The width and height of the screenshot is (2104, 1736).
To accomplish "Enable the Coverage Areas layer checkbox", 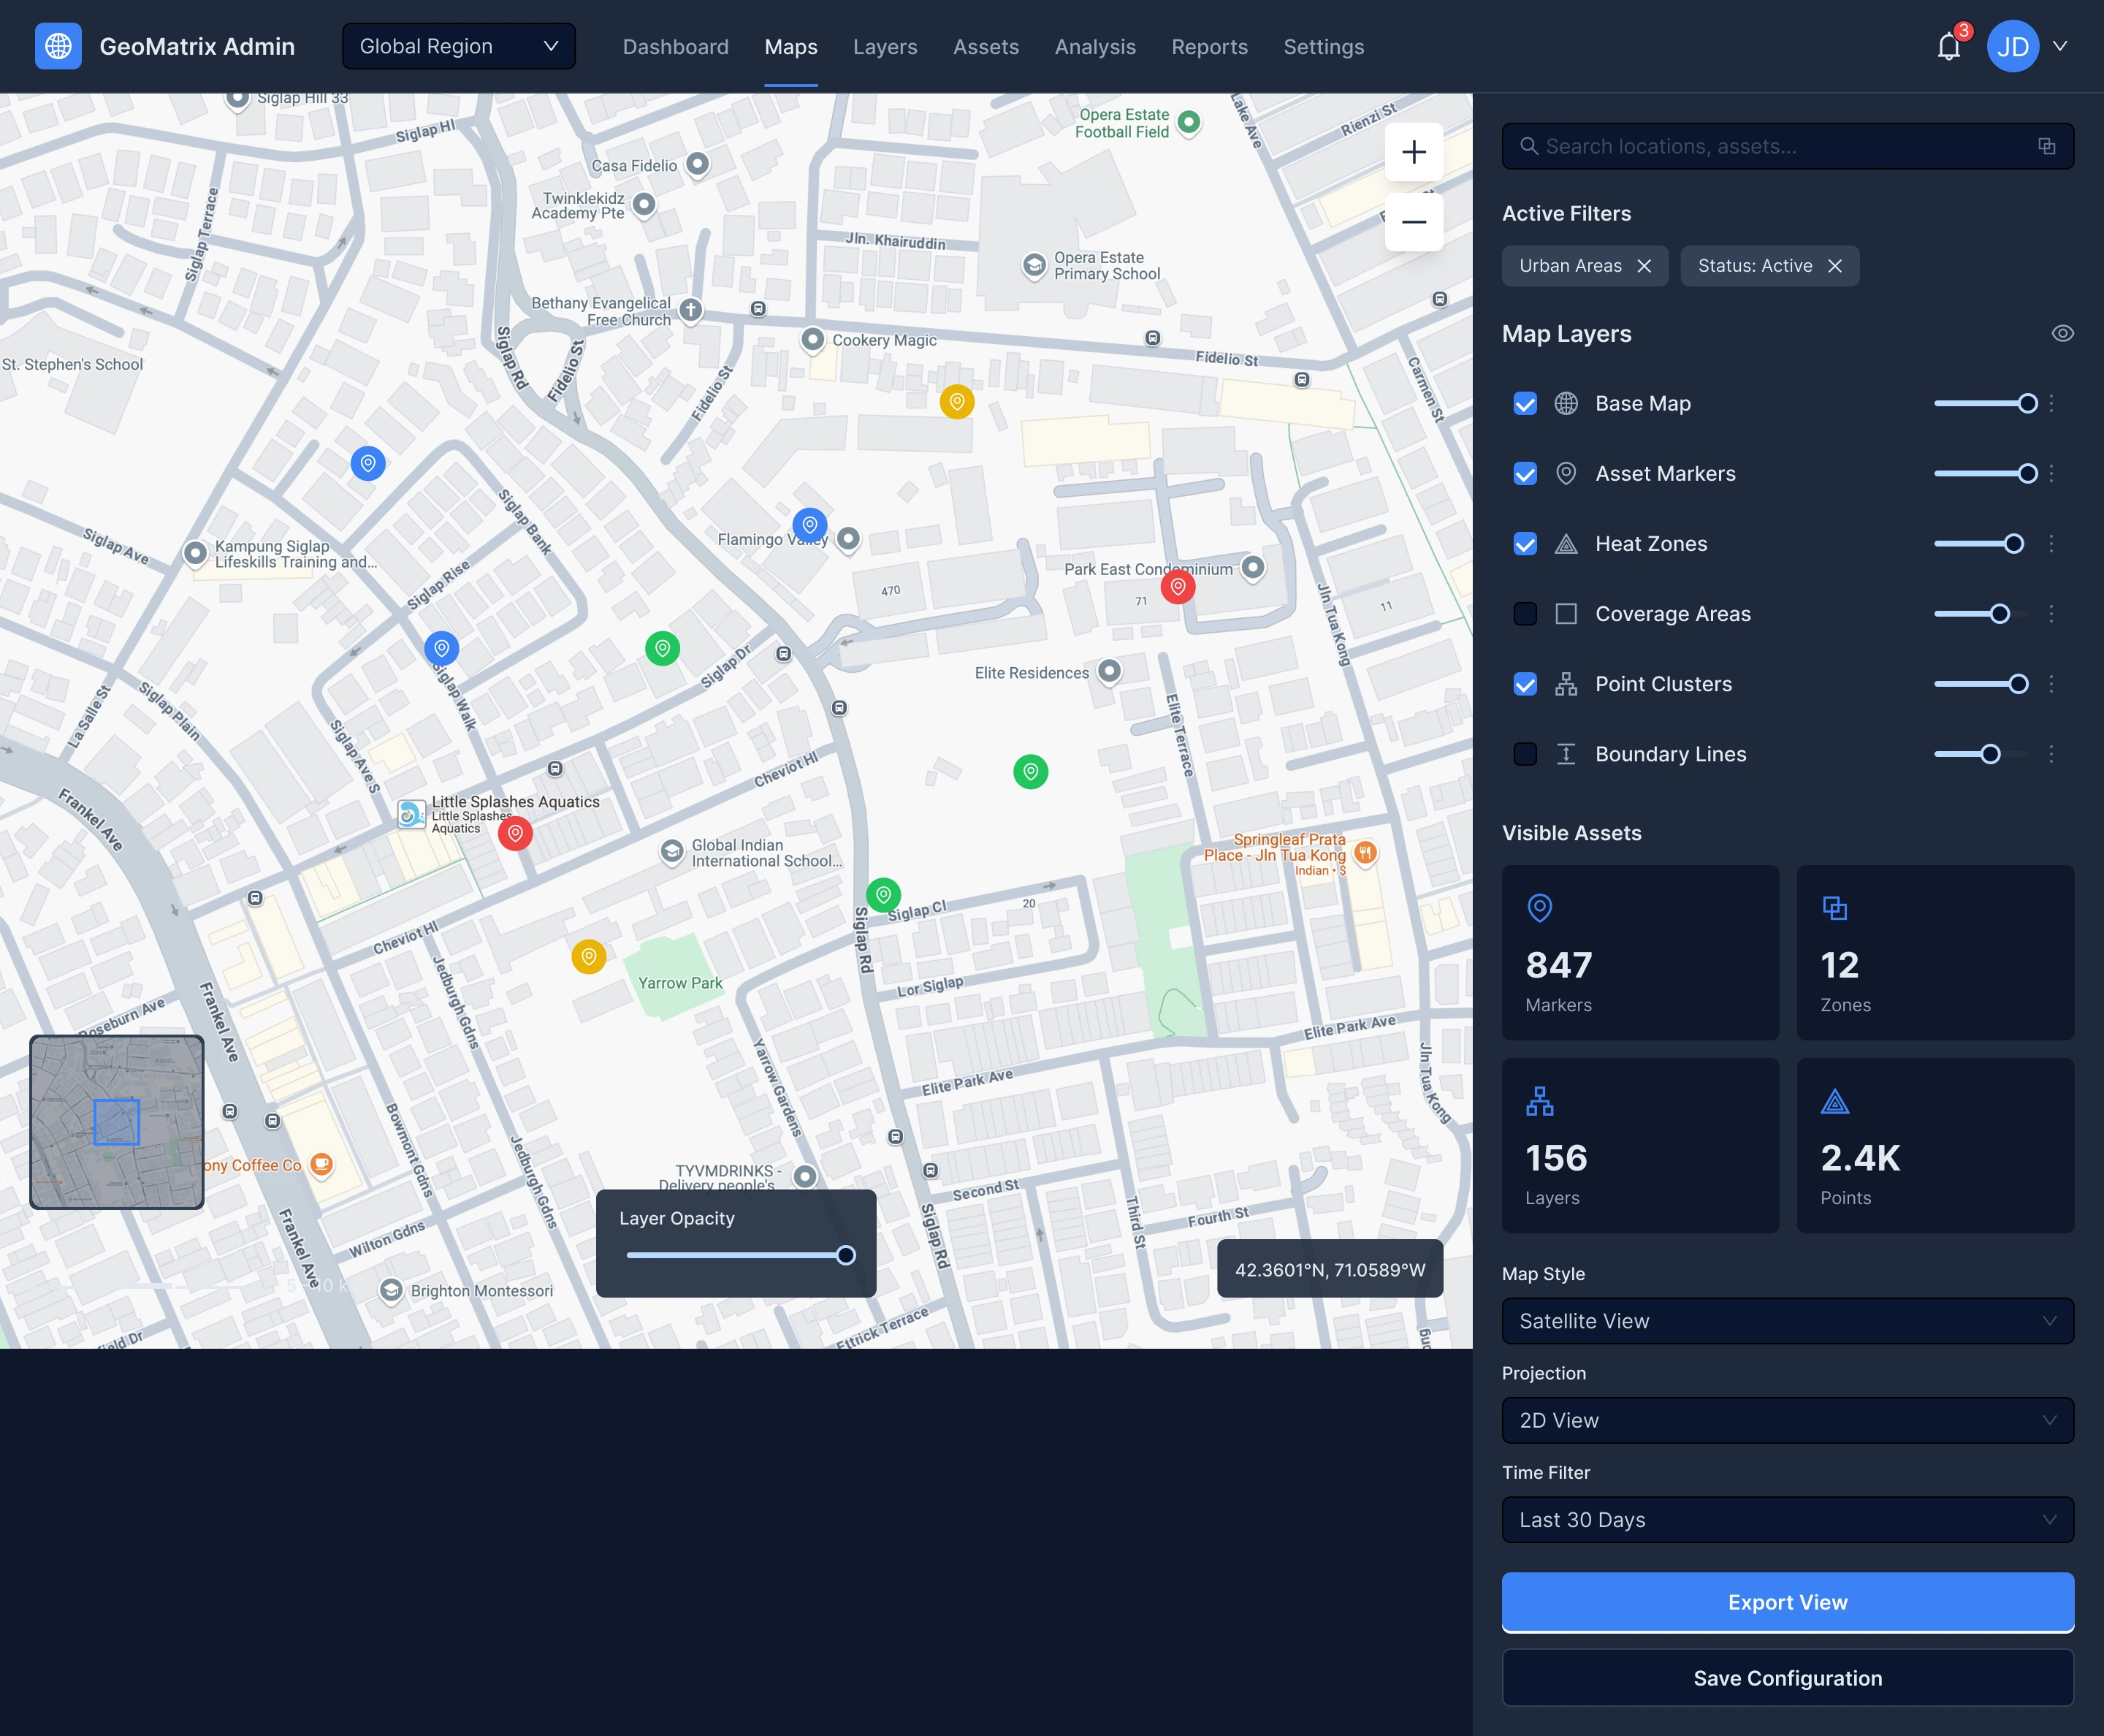I will [1524, 614].
